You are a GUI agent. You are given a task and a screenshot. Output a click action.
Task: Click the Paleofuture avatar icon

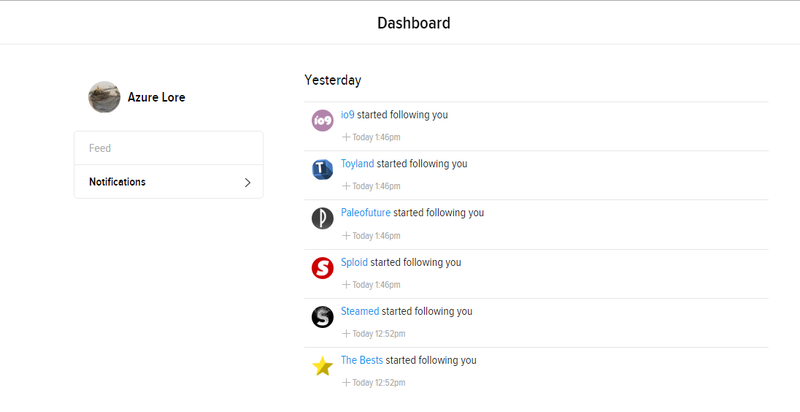[322, 218]
